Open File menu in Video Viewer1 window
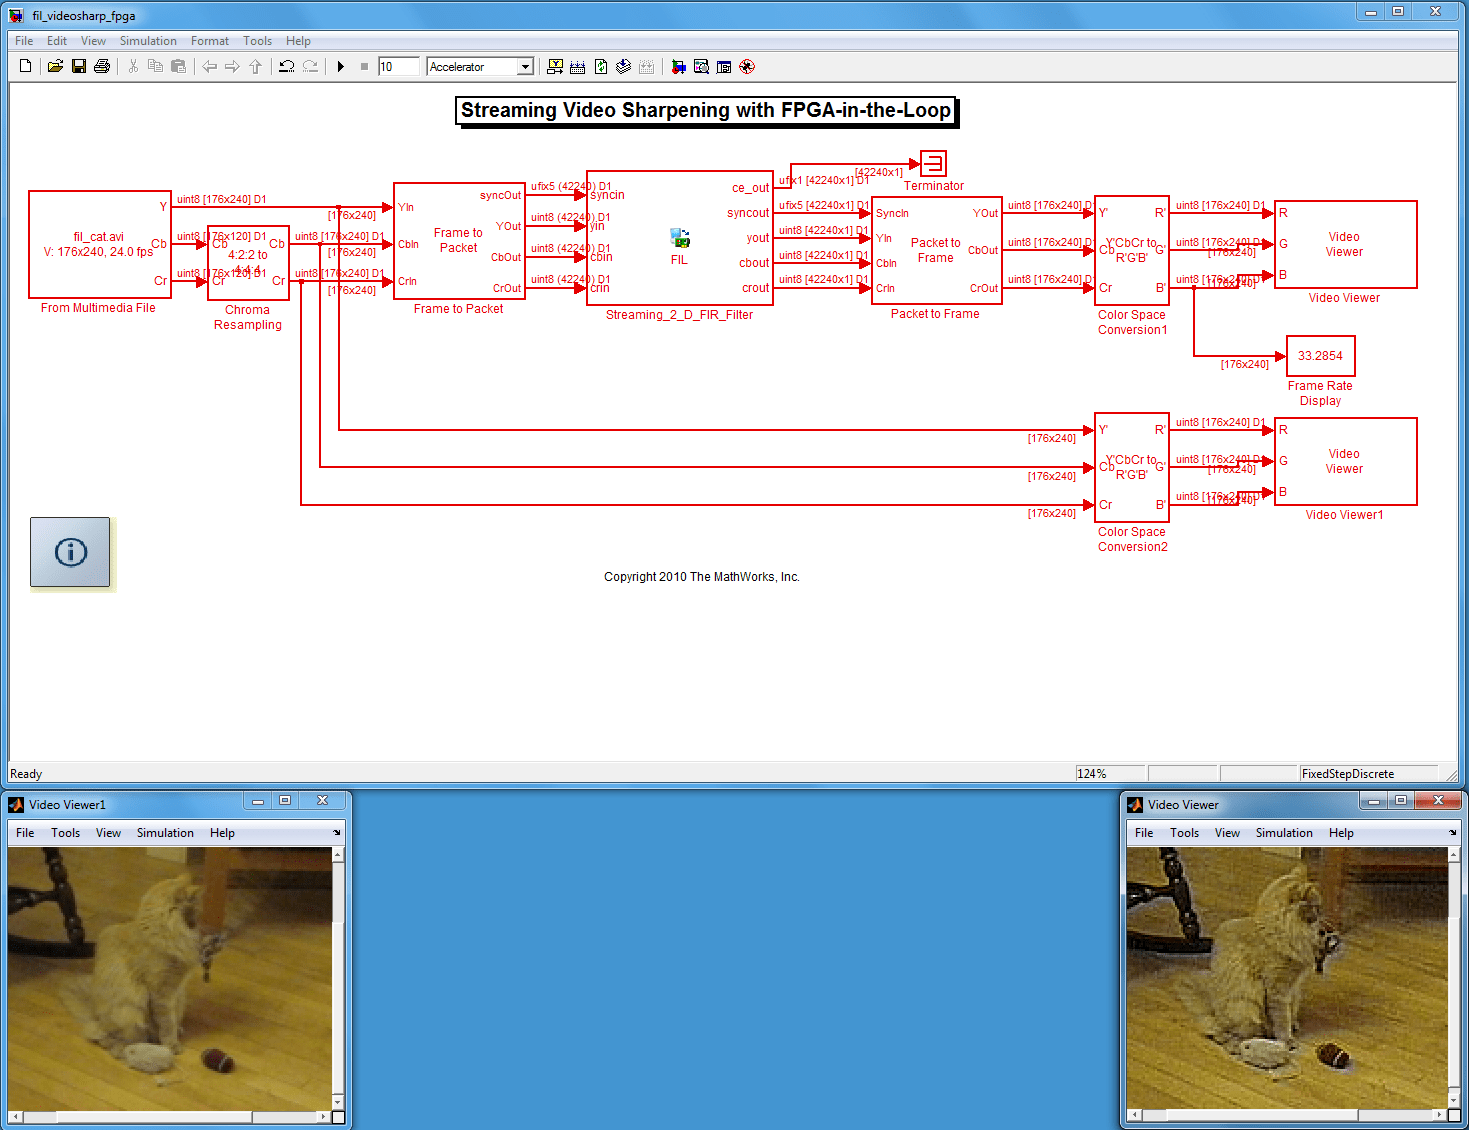This screenshot has width=1469, height=1130. click(25, 833)
